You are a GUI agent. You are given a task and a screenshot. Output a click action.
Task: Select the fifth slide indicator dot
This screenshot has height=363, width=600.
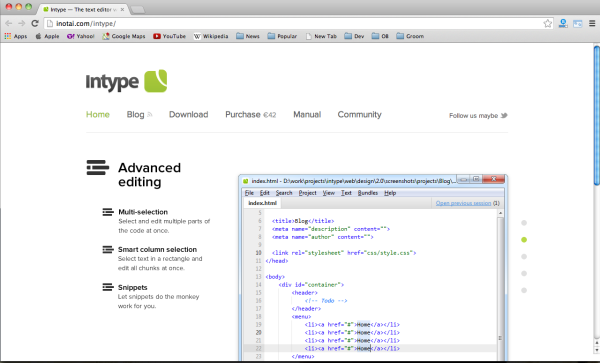pyautogui.click(x=524, y=290)
